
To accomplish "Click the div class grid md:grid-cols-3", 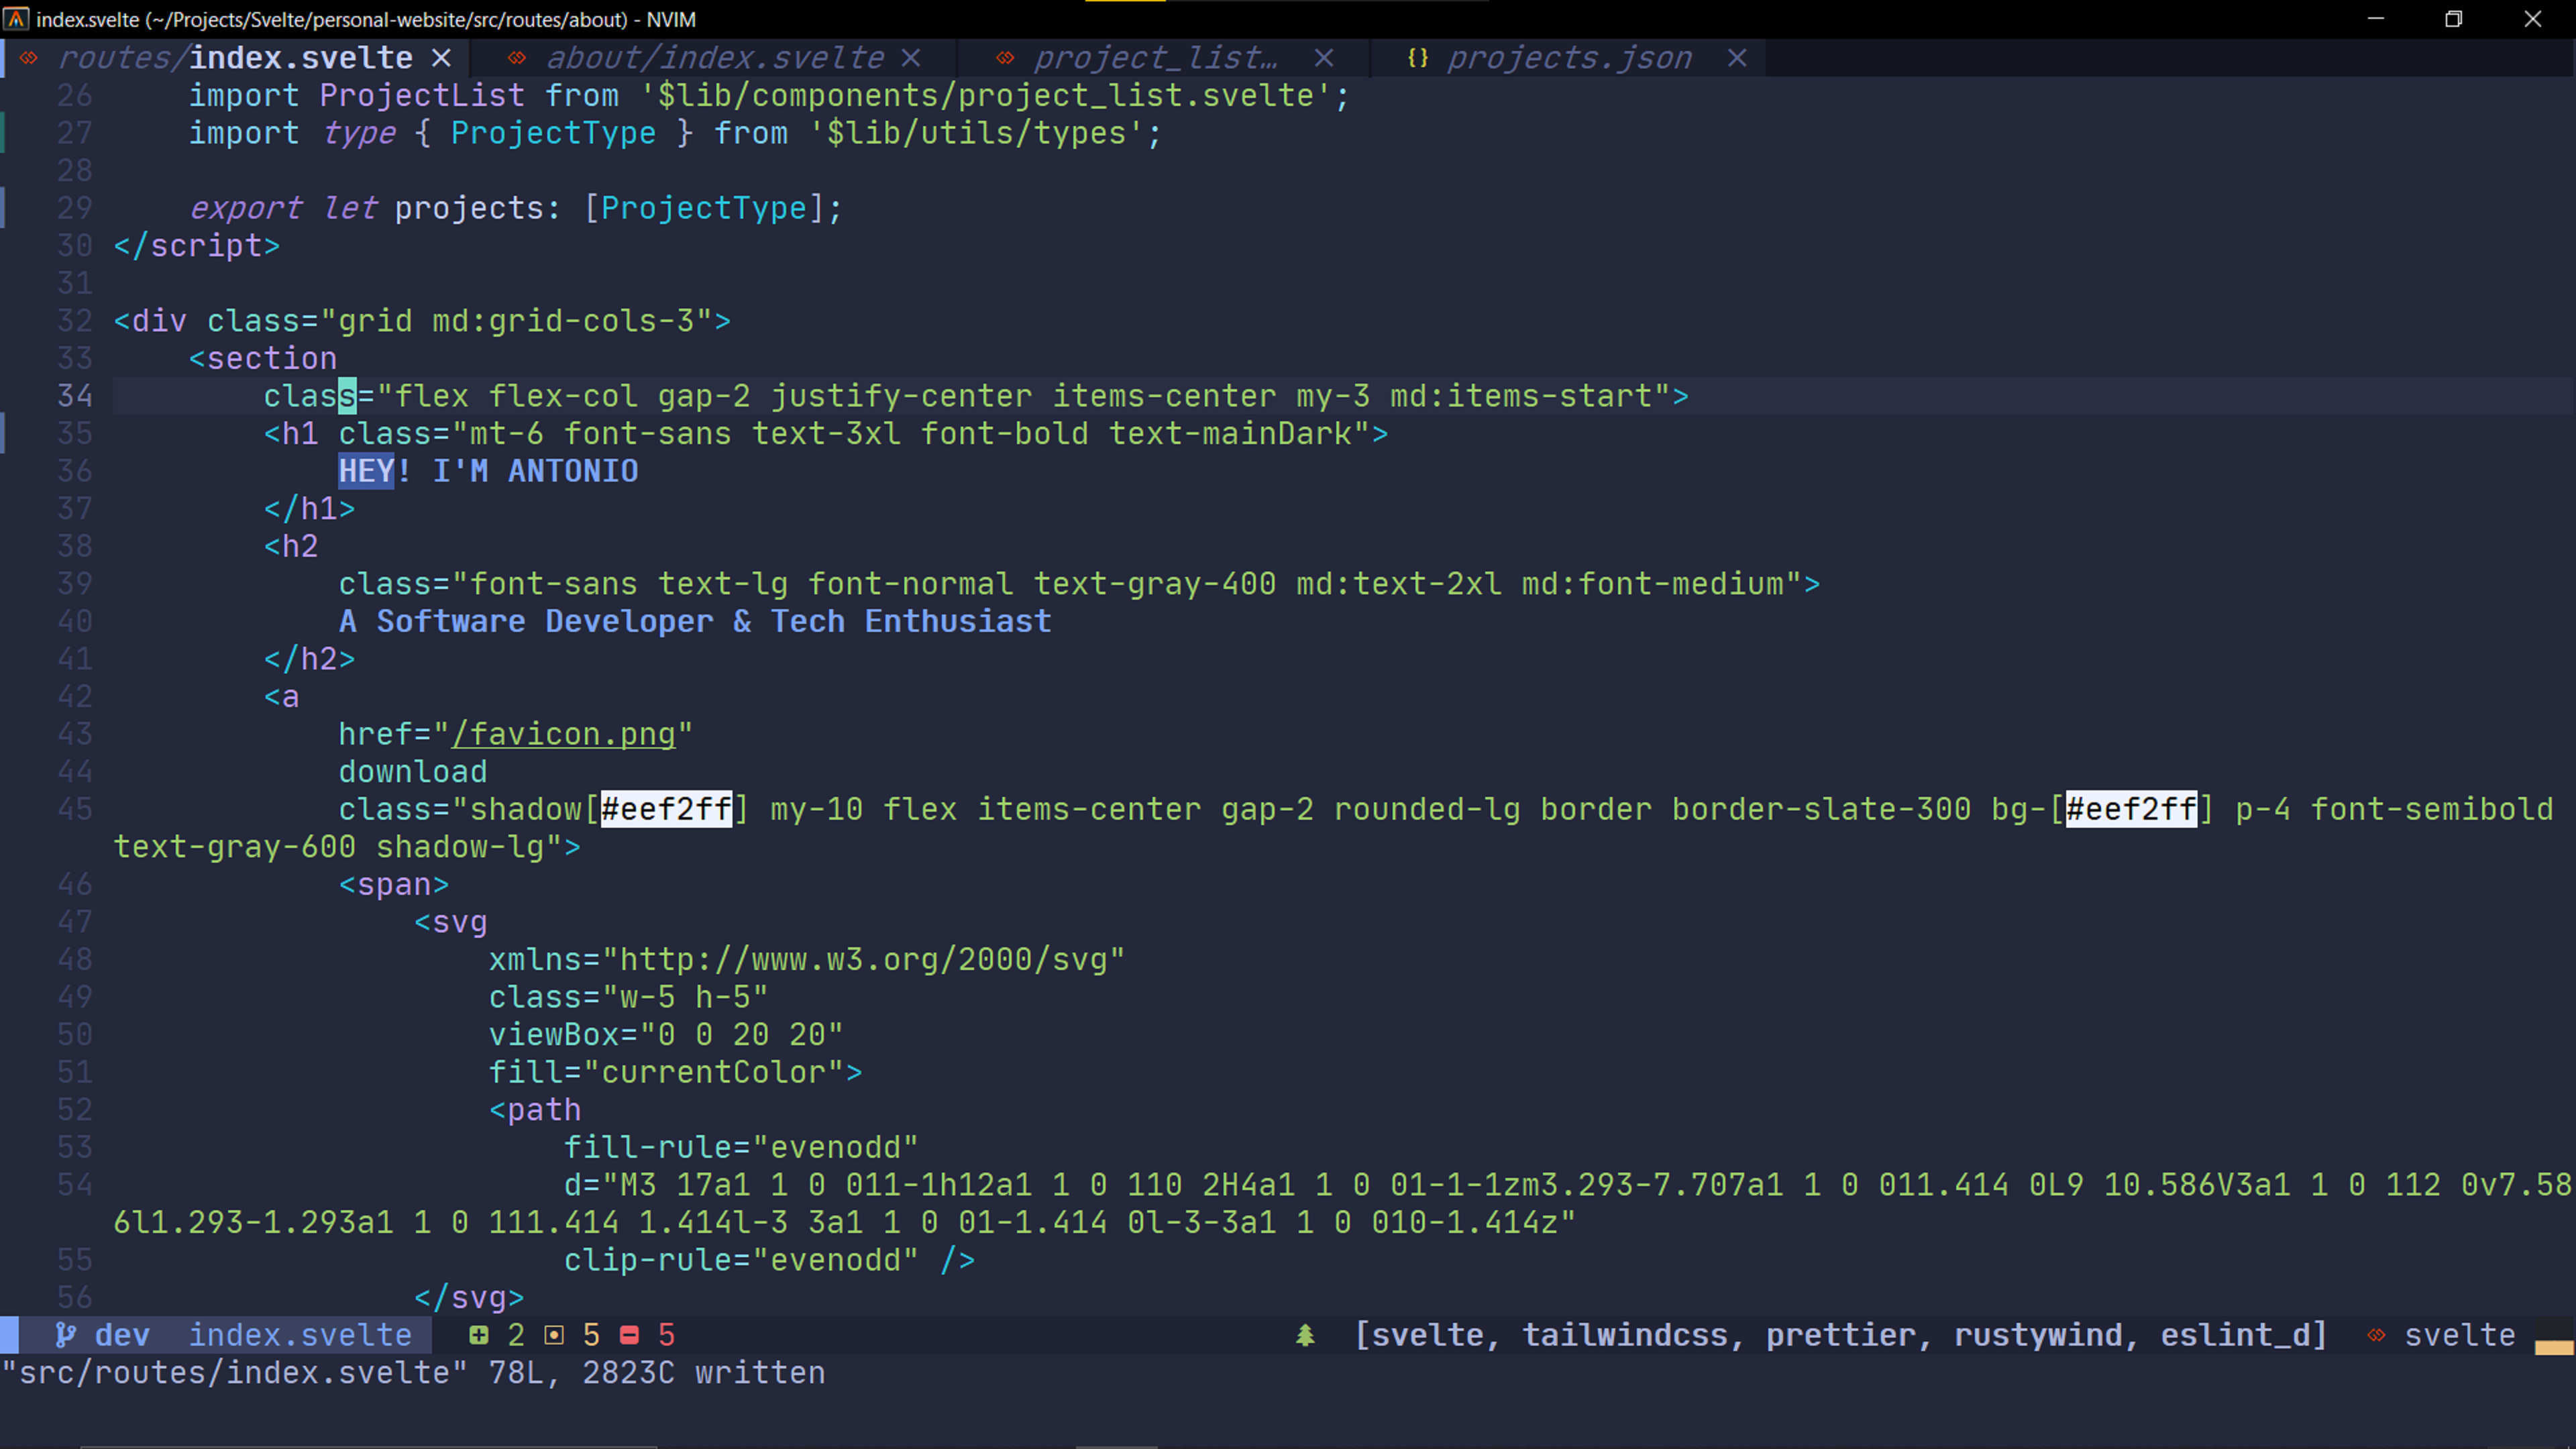I will [422, 321].
